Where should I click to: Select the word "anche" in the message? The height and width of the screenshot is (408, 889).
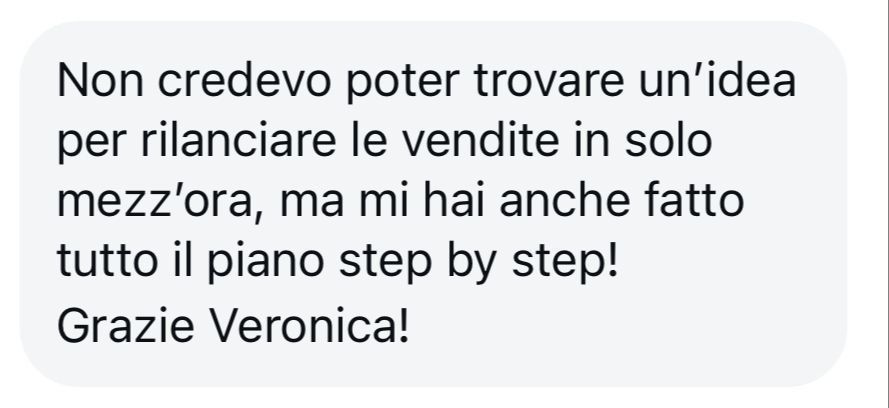[x=565, y=201]
